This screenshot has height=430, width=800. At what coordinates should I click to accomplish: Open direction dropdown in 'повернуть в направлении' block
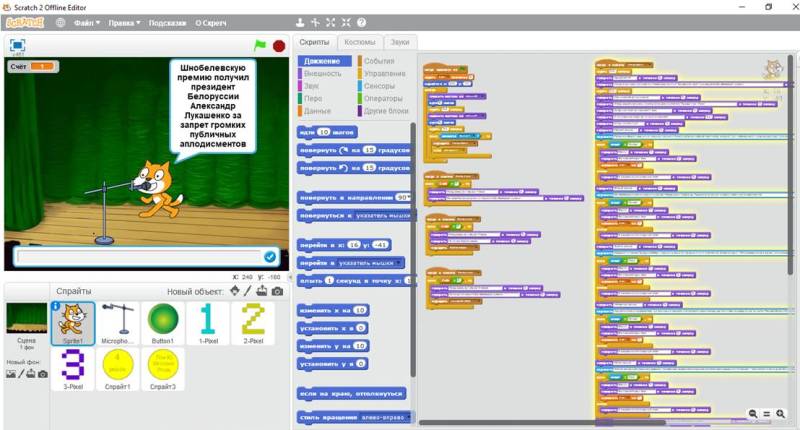click(x=408, y=198)
